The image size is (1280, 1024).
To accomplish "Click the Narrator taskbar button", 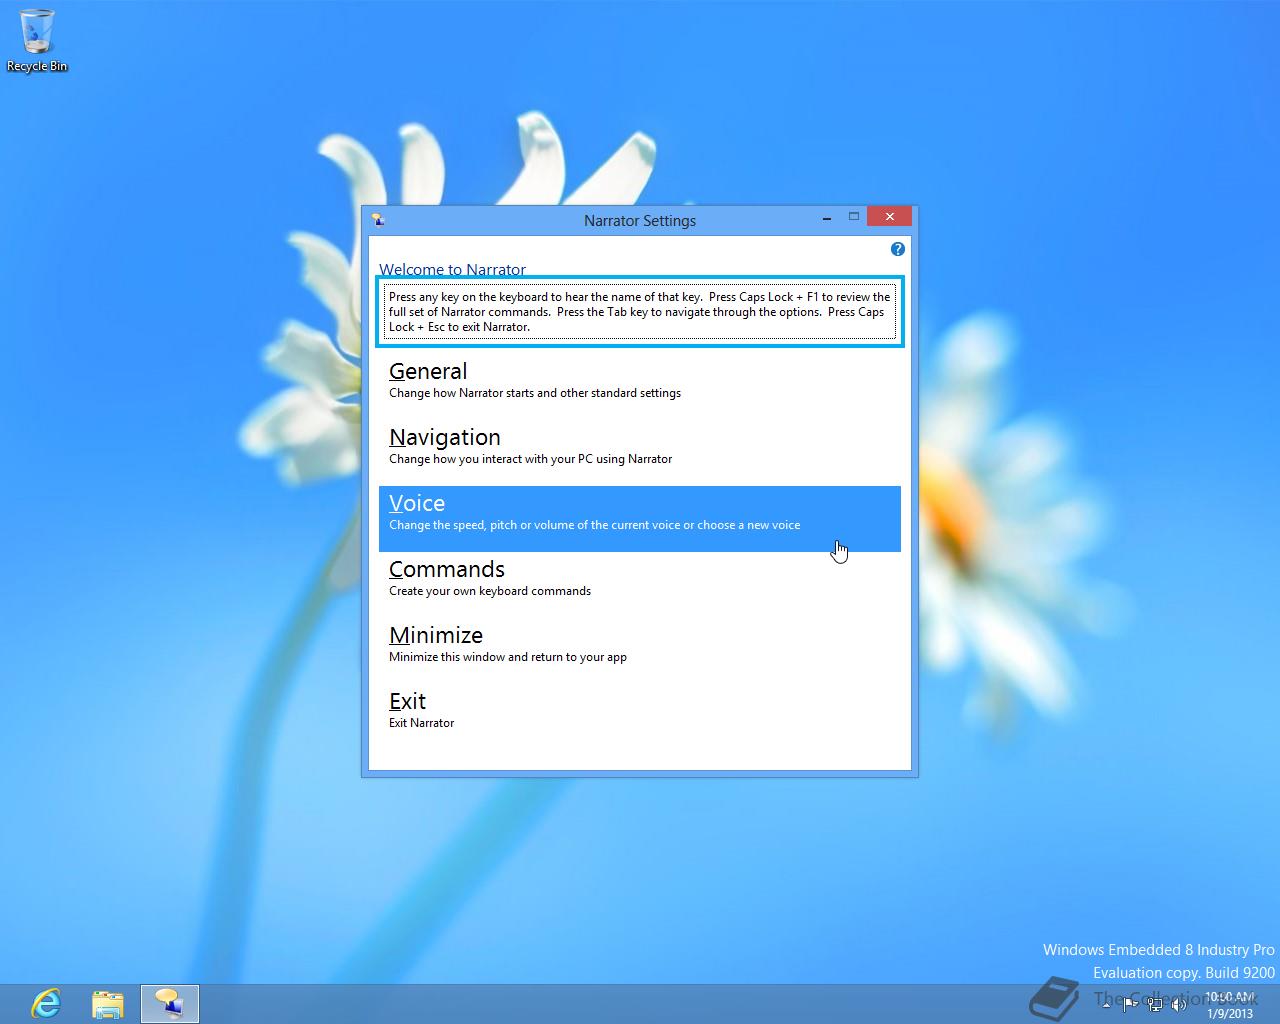I will tap(170, 1003).
